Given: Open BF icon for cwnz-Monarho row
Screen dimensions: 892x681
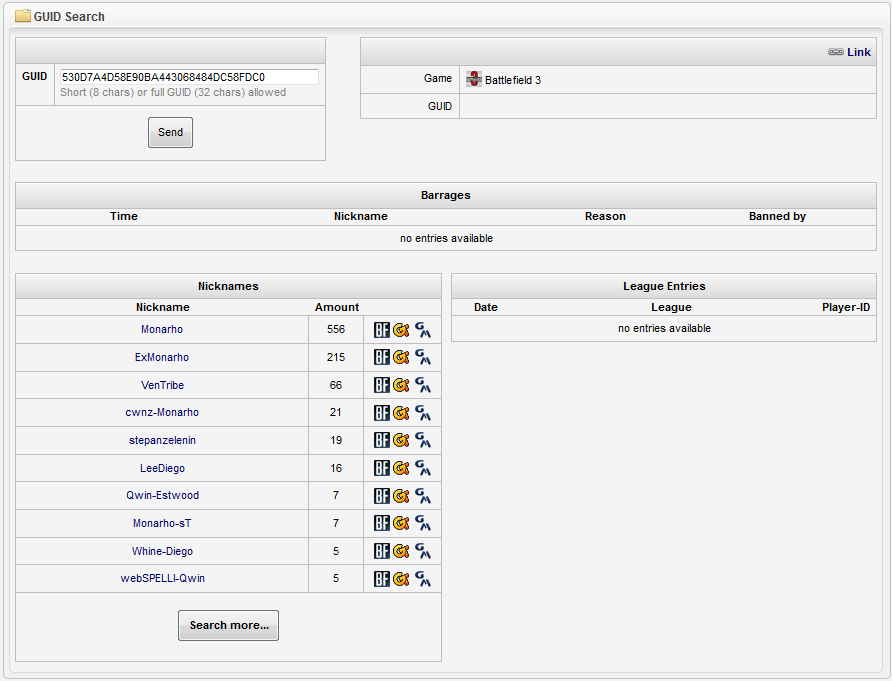Looking at the screenshot, I should 382,413.
